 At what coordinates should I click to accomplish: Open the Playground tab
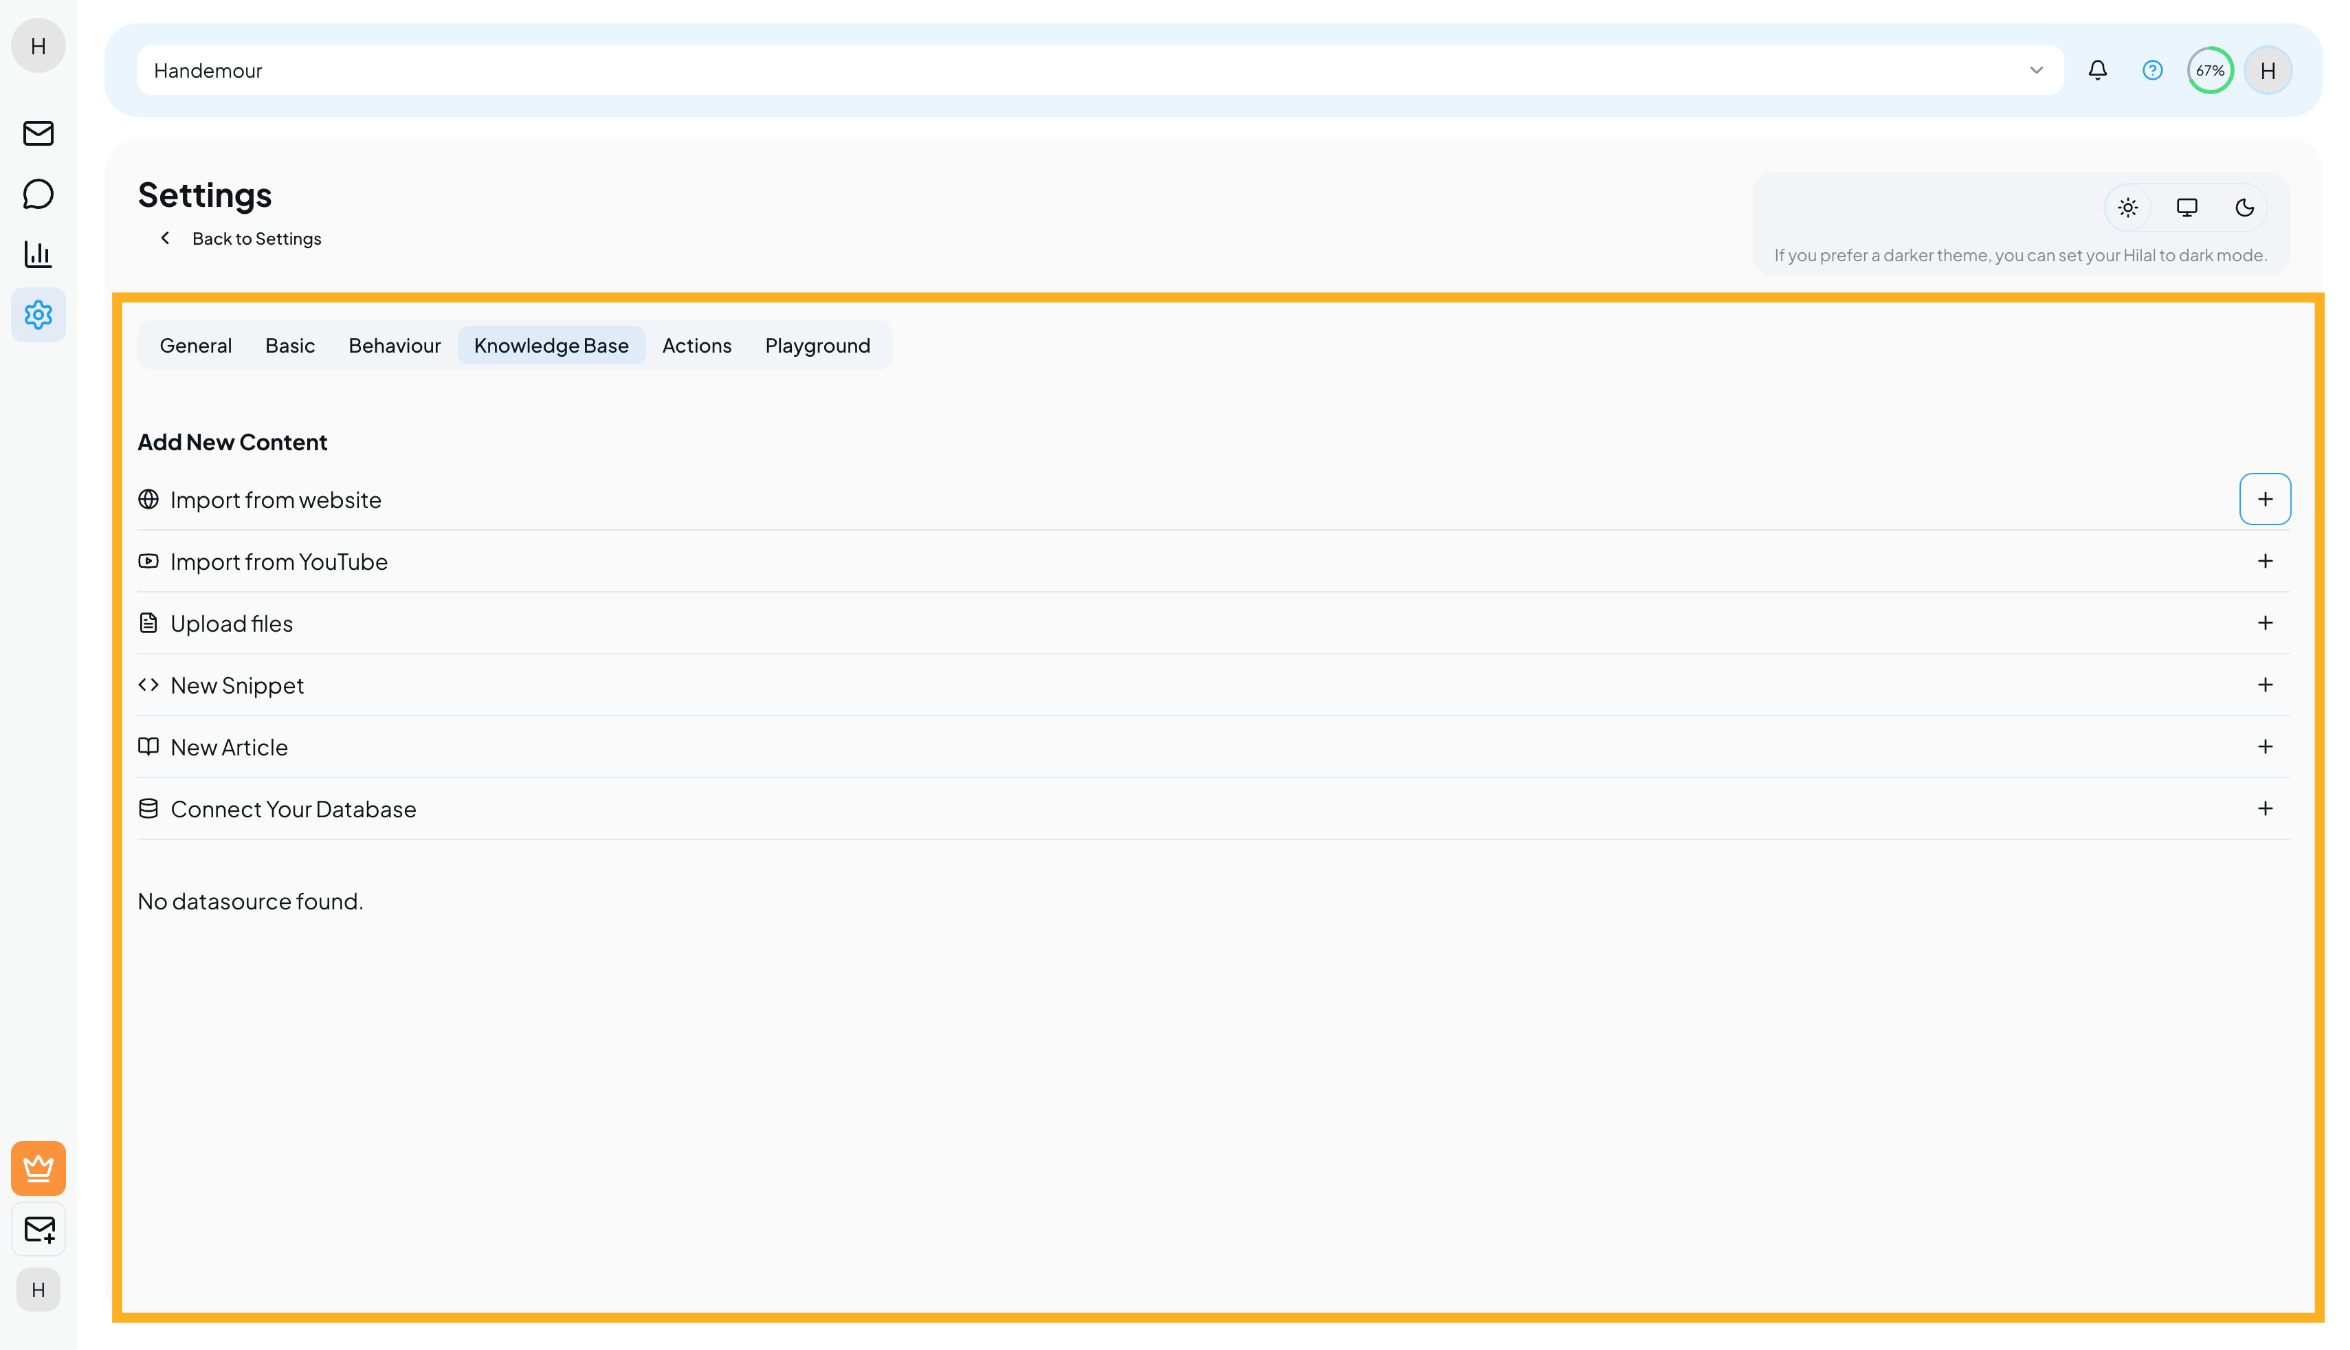(x=817, y=345)
